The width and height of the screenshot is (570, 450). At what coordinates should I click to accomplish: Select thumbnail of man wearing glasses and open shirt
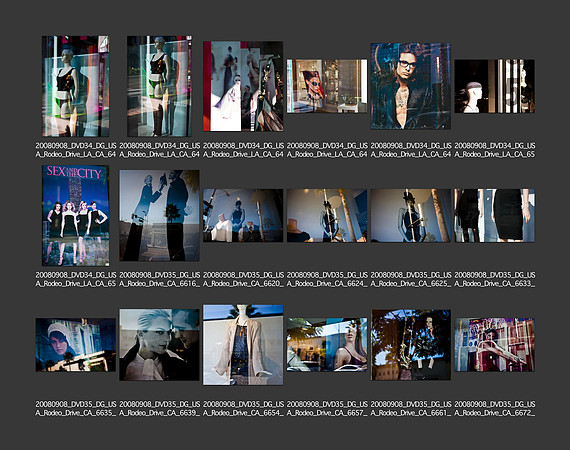coord(411,86)
